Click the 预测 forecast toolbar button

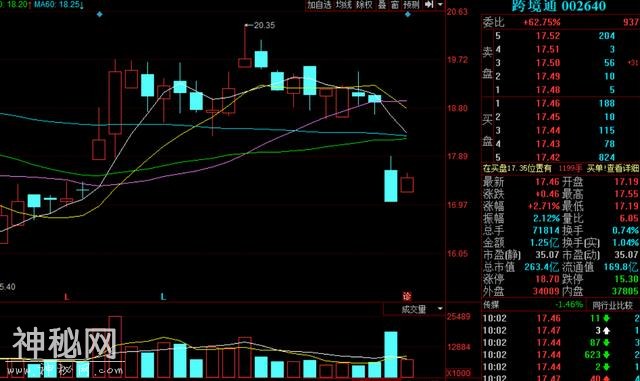pyautogui.click(x=411, y=4)
